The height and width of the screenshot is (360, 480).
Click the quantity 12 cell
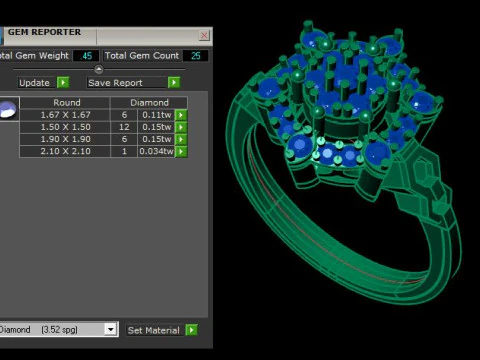tap(124, 127)
